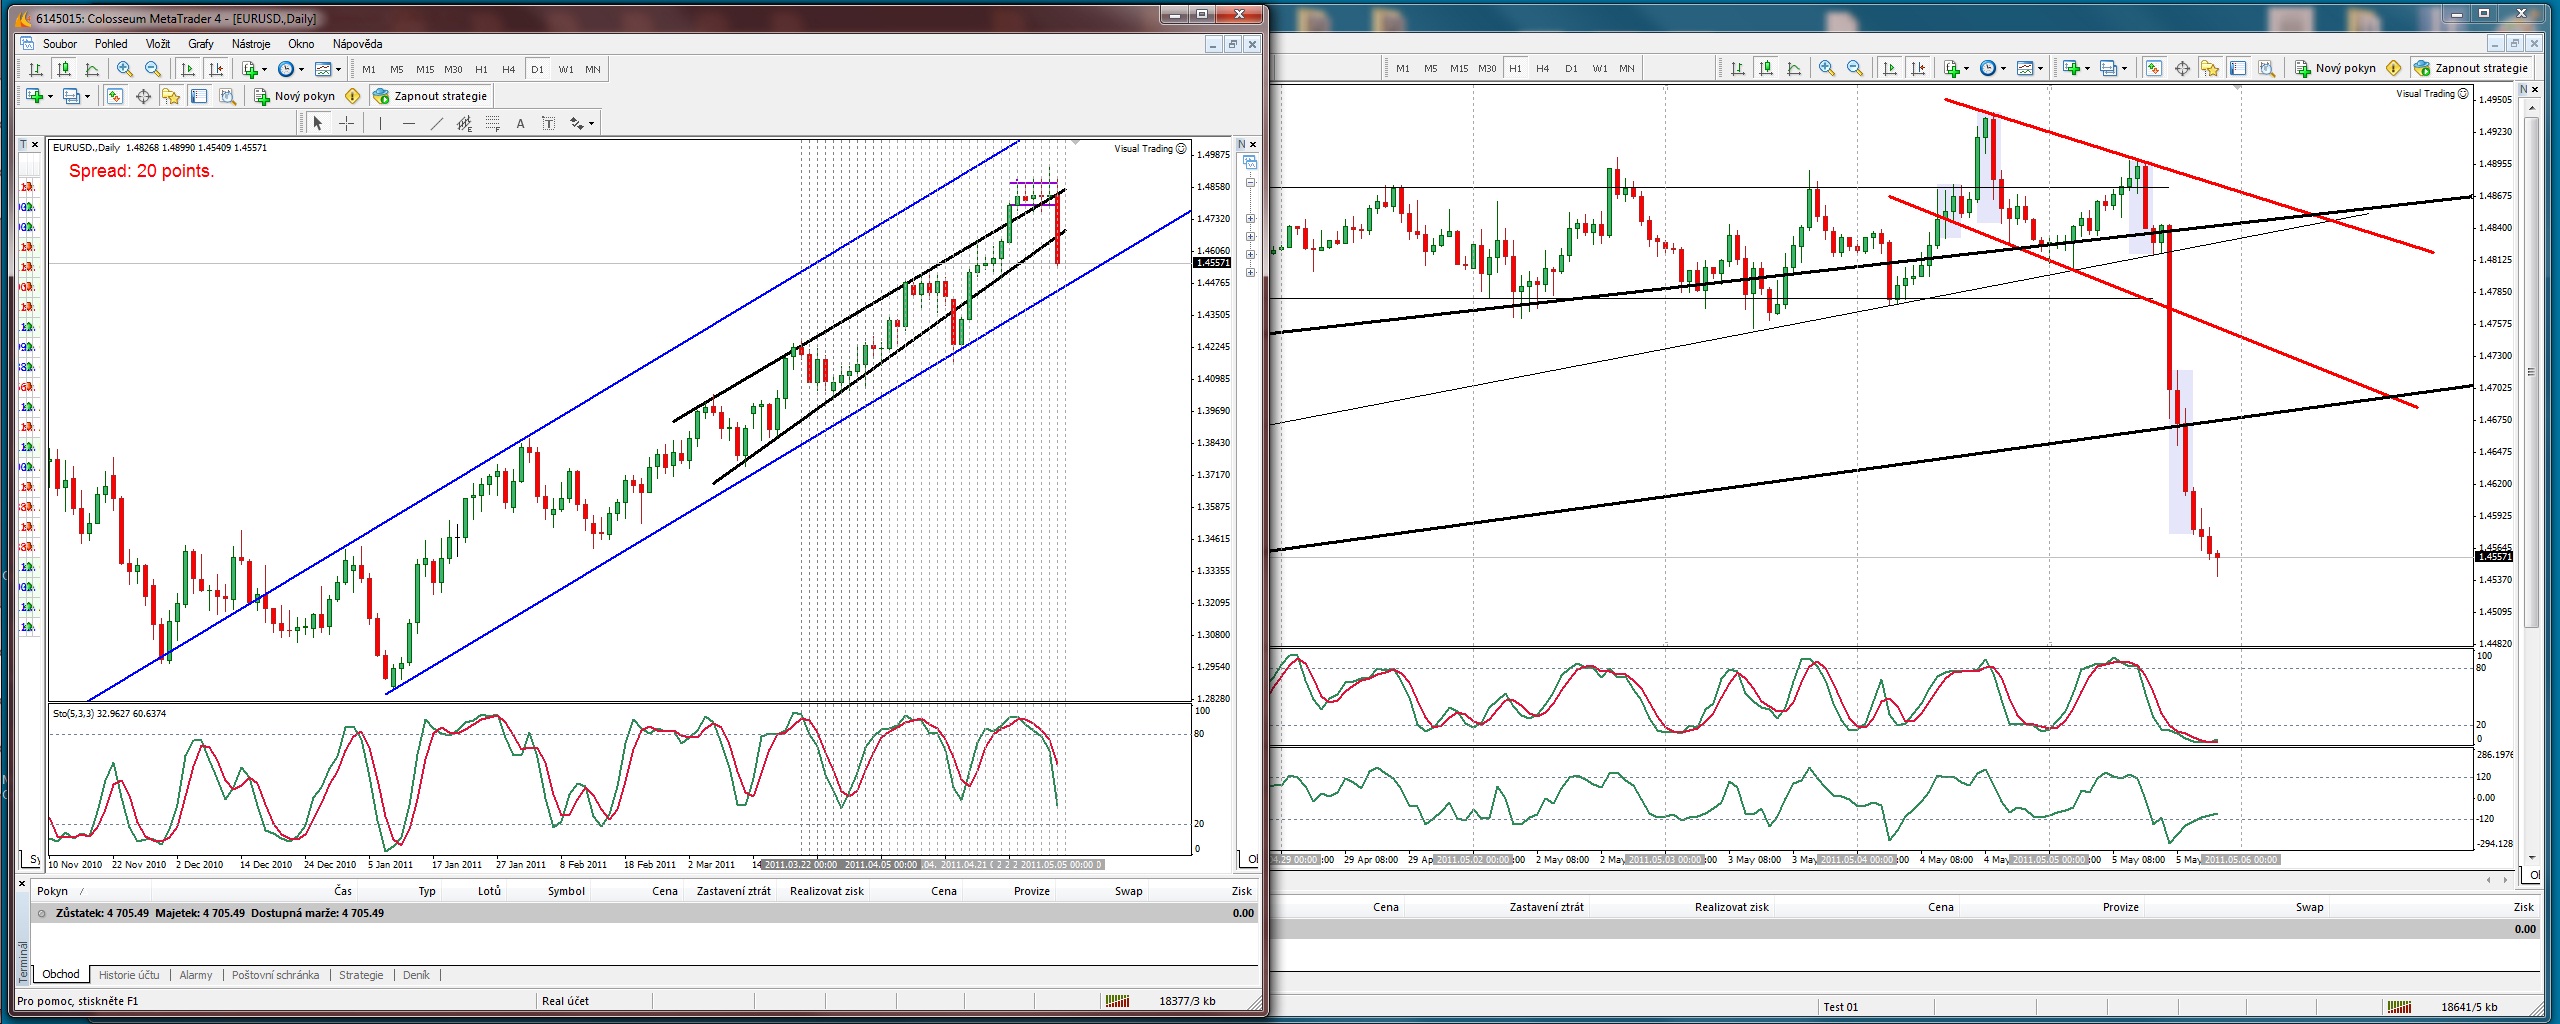Viewport: 2560px width, 1024px height.
Task: Click Real účet status bar text
Action: [x=565, y=1001]
